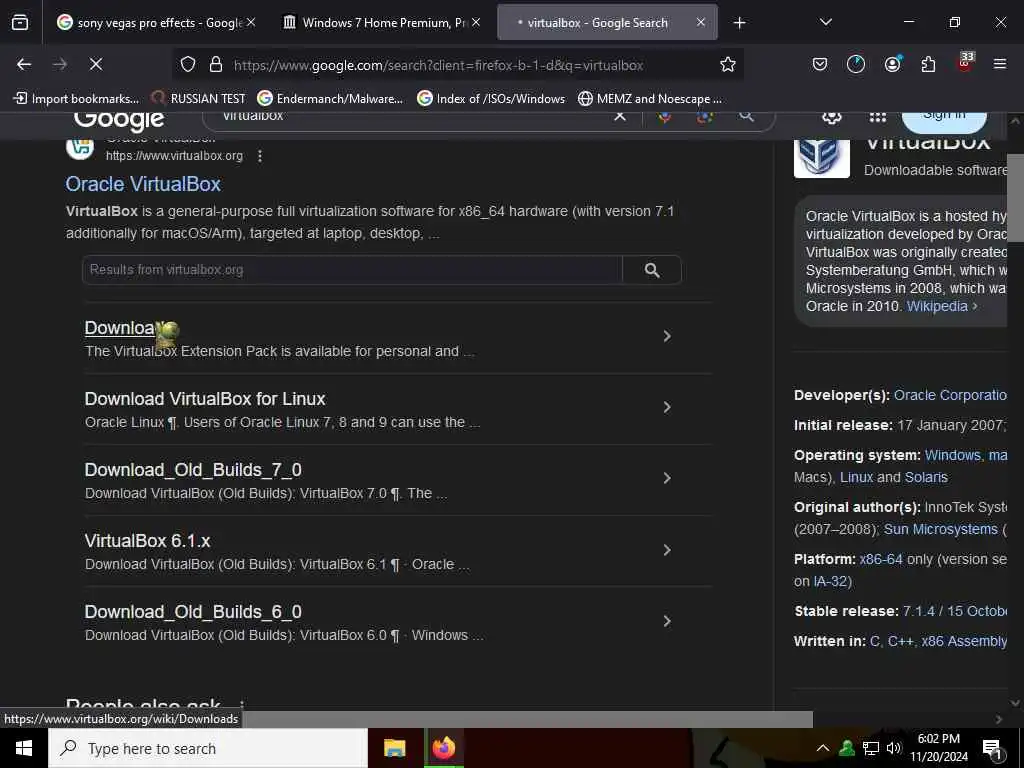Open Save to Pocket icon
Viewport: 1024px width, 768px height.
(820, 64)
